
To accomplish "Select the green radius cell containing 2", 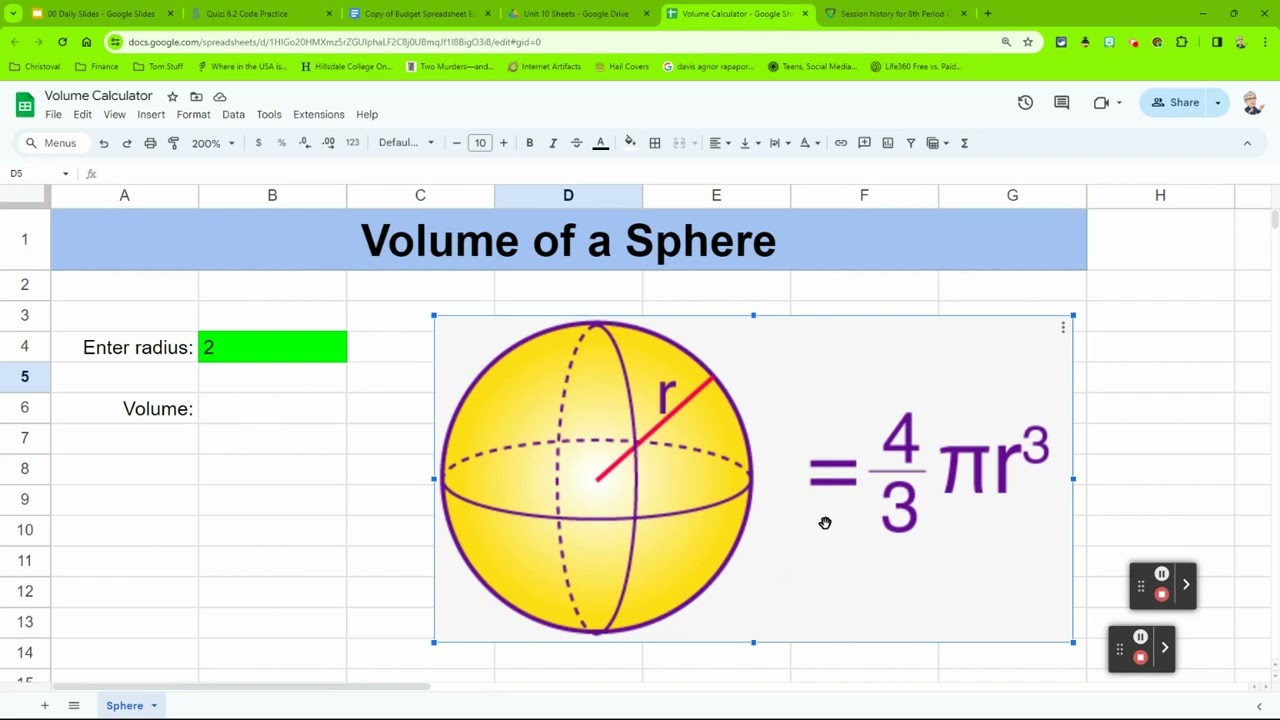I will (x=272, y=347).
